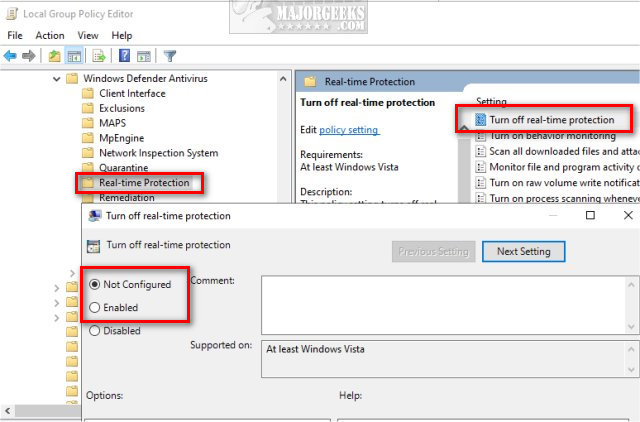Open the Action menu
The height and width of the screenshot is (422, 640).
click(x=50, y=36)
